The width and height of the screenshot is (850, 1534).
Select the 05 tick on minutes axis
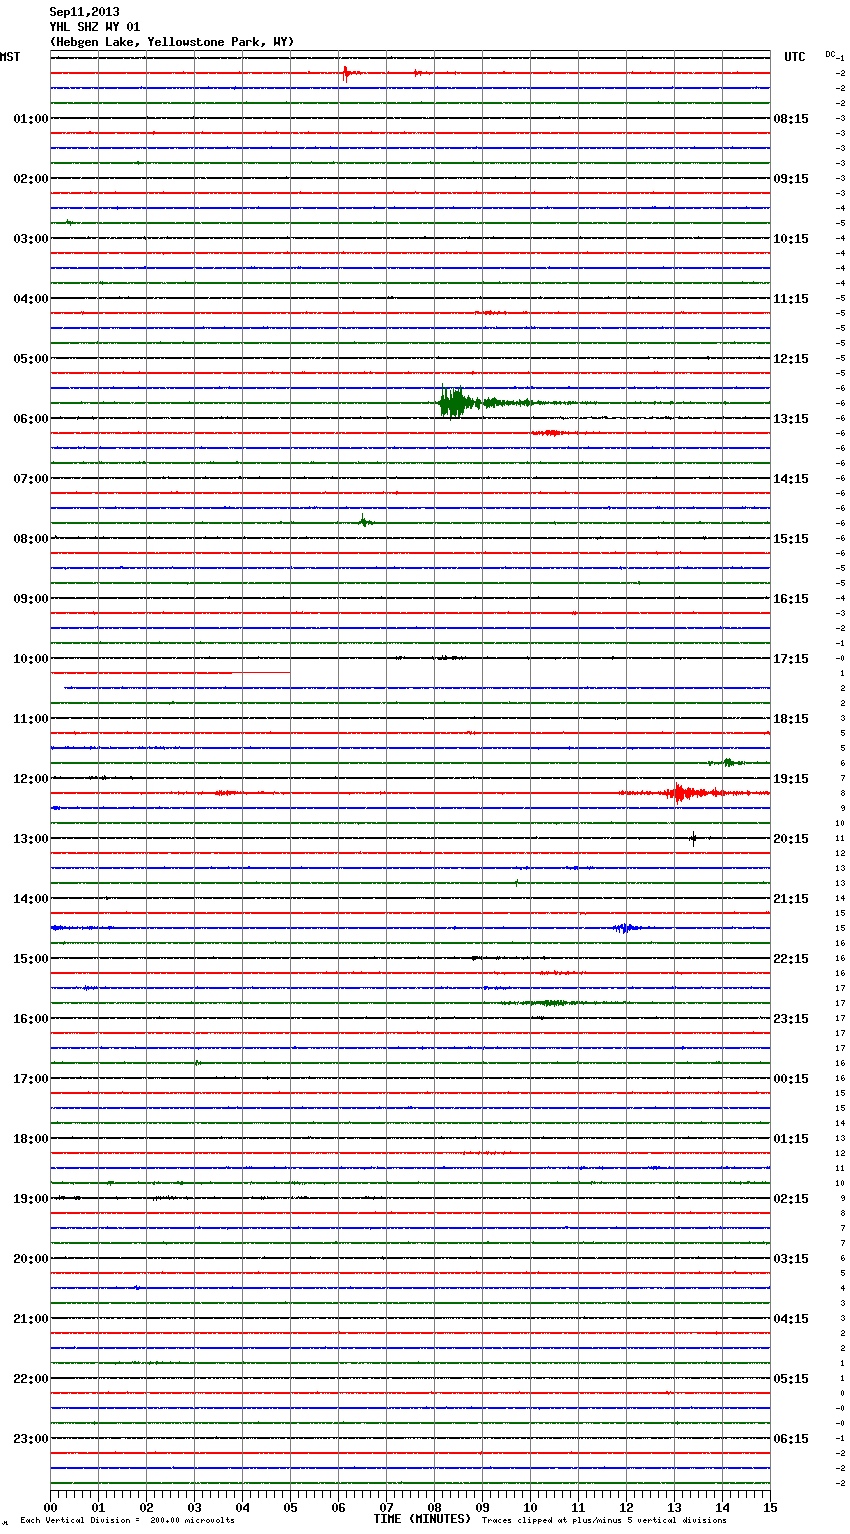coord(290,1507)
